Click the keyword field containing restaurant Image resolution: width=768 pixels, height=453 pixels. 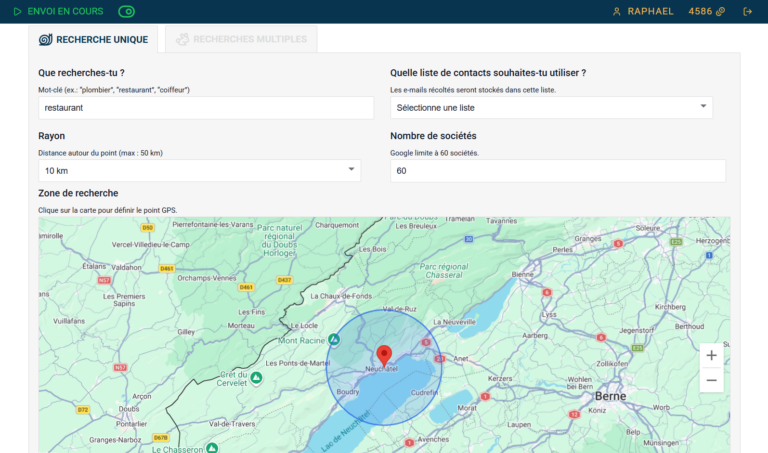click(x=206, y=108)
